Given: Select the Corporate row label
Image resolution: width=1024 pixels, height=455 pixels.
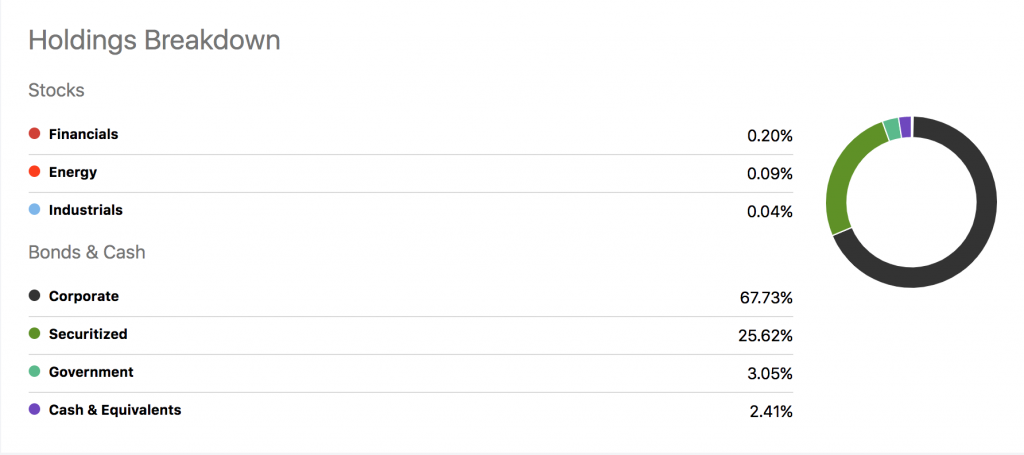Looking at the screenshot, I should coord(84,296).
